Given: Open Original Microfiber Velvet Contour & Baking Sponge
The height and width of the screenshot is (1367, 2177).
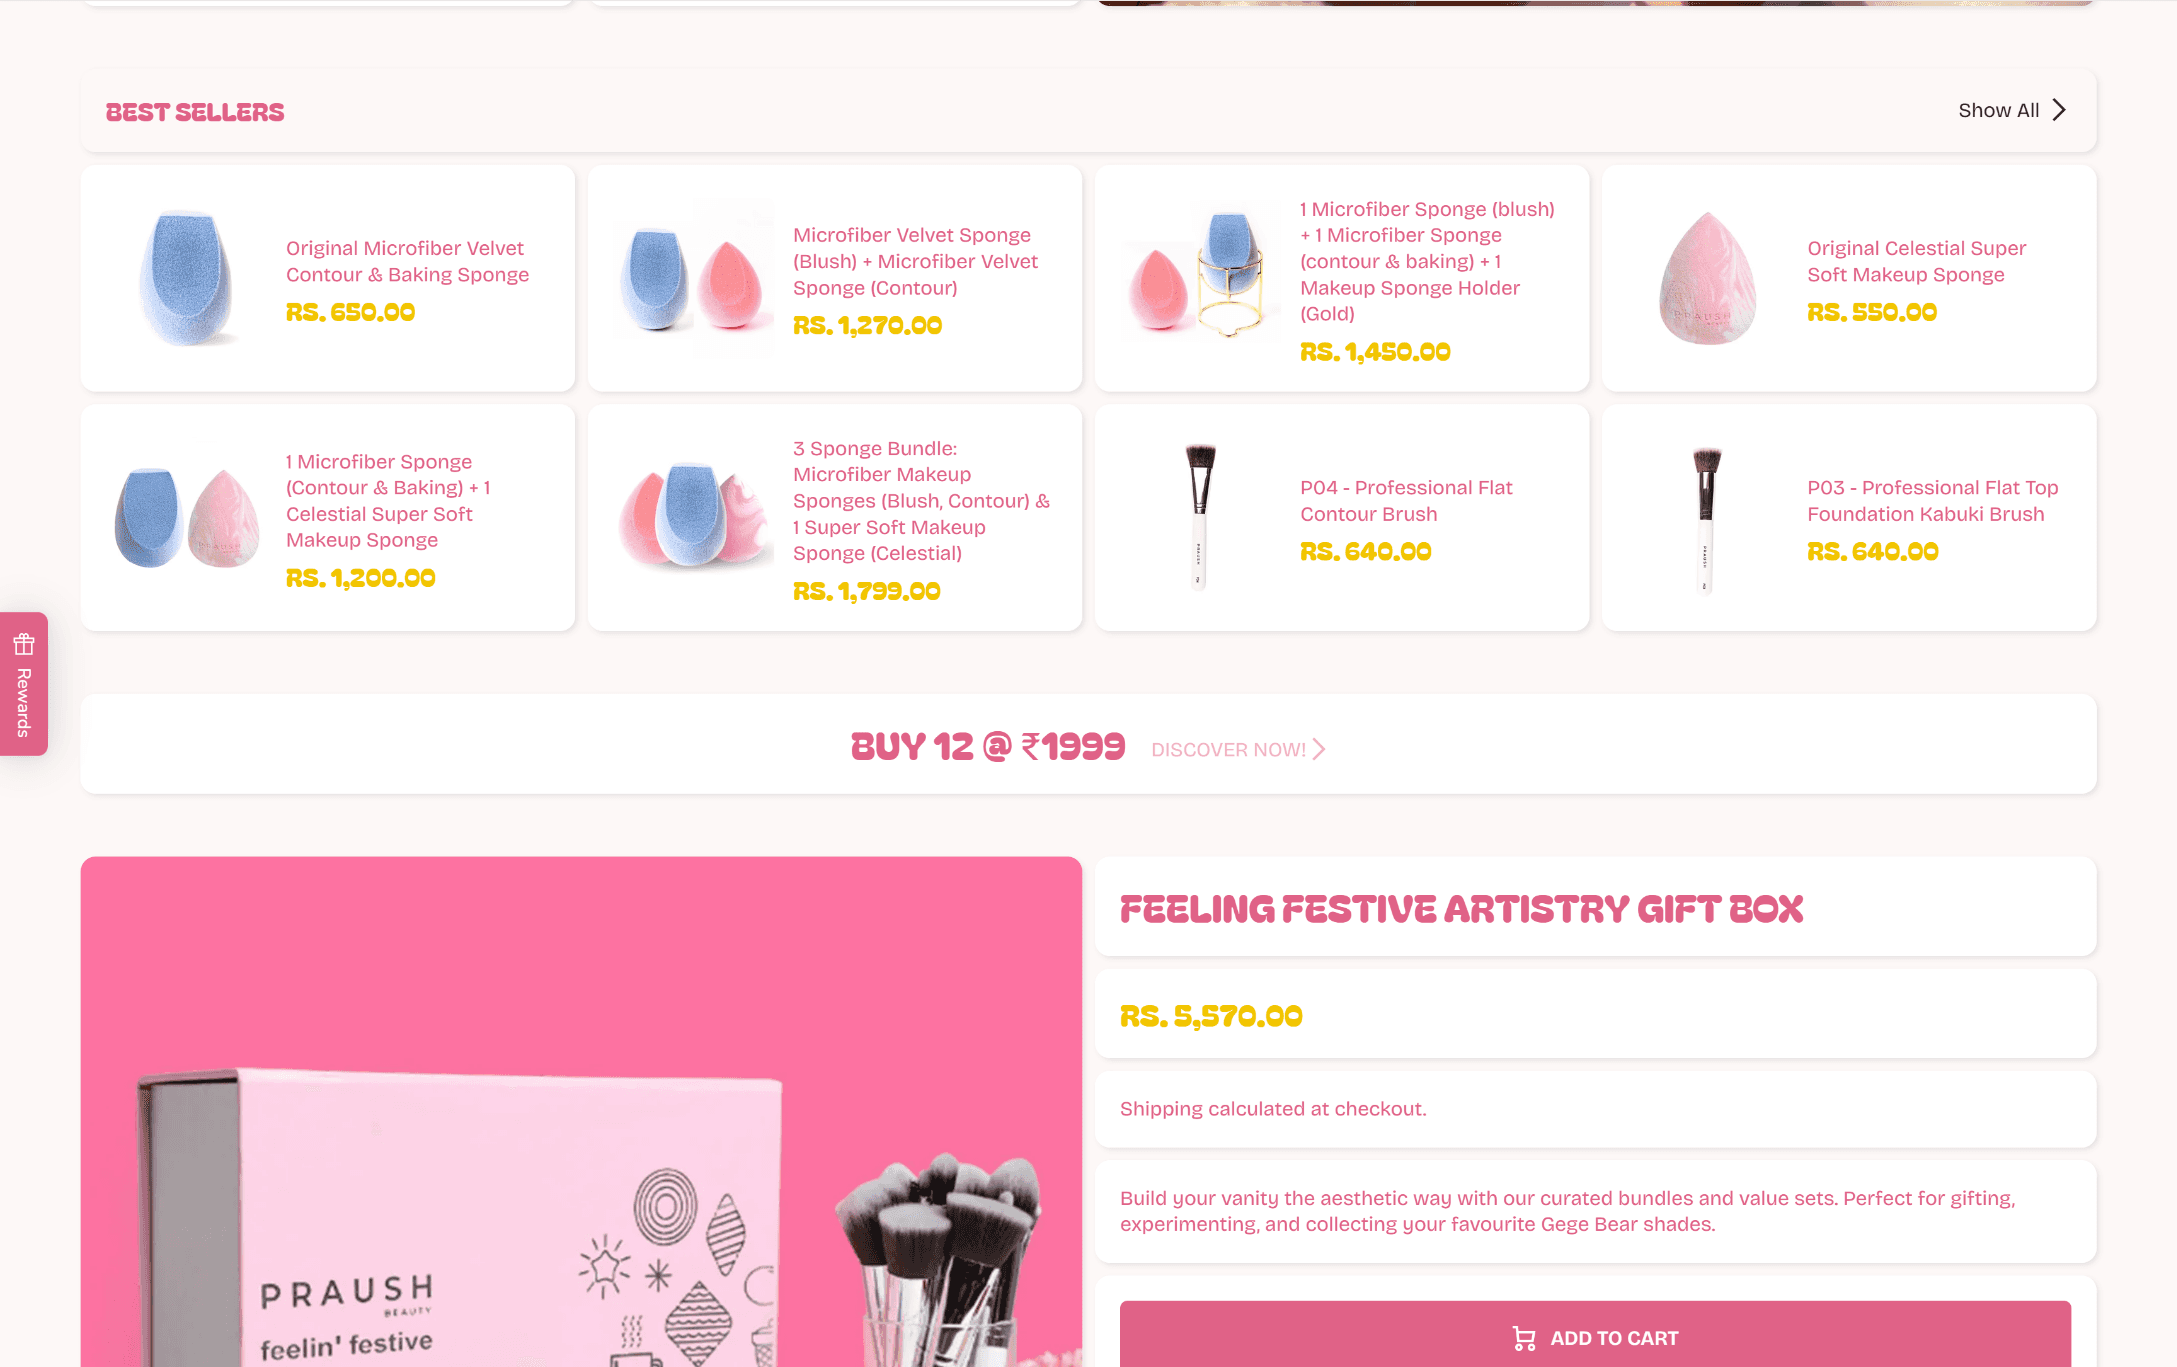Looking at the screenshot, I should [407, 261].
